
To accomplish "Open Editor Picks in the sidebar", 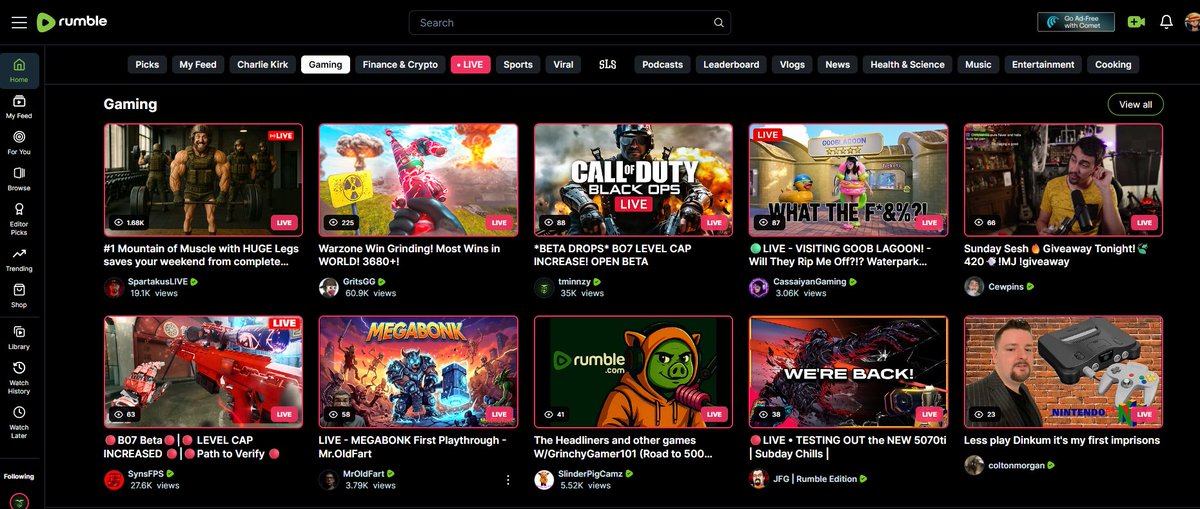I will [19, 218].
